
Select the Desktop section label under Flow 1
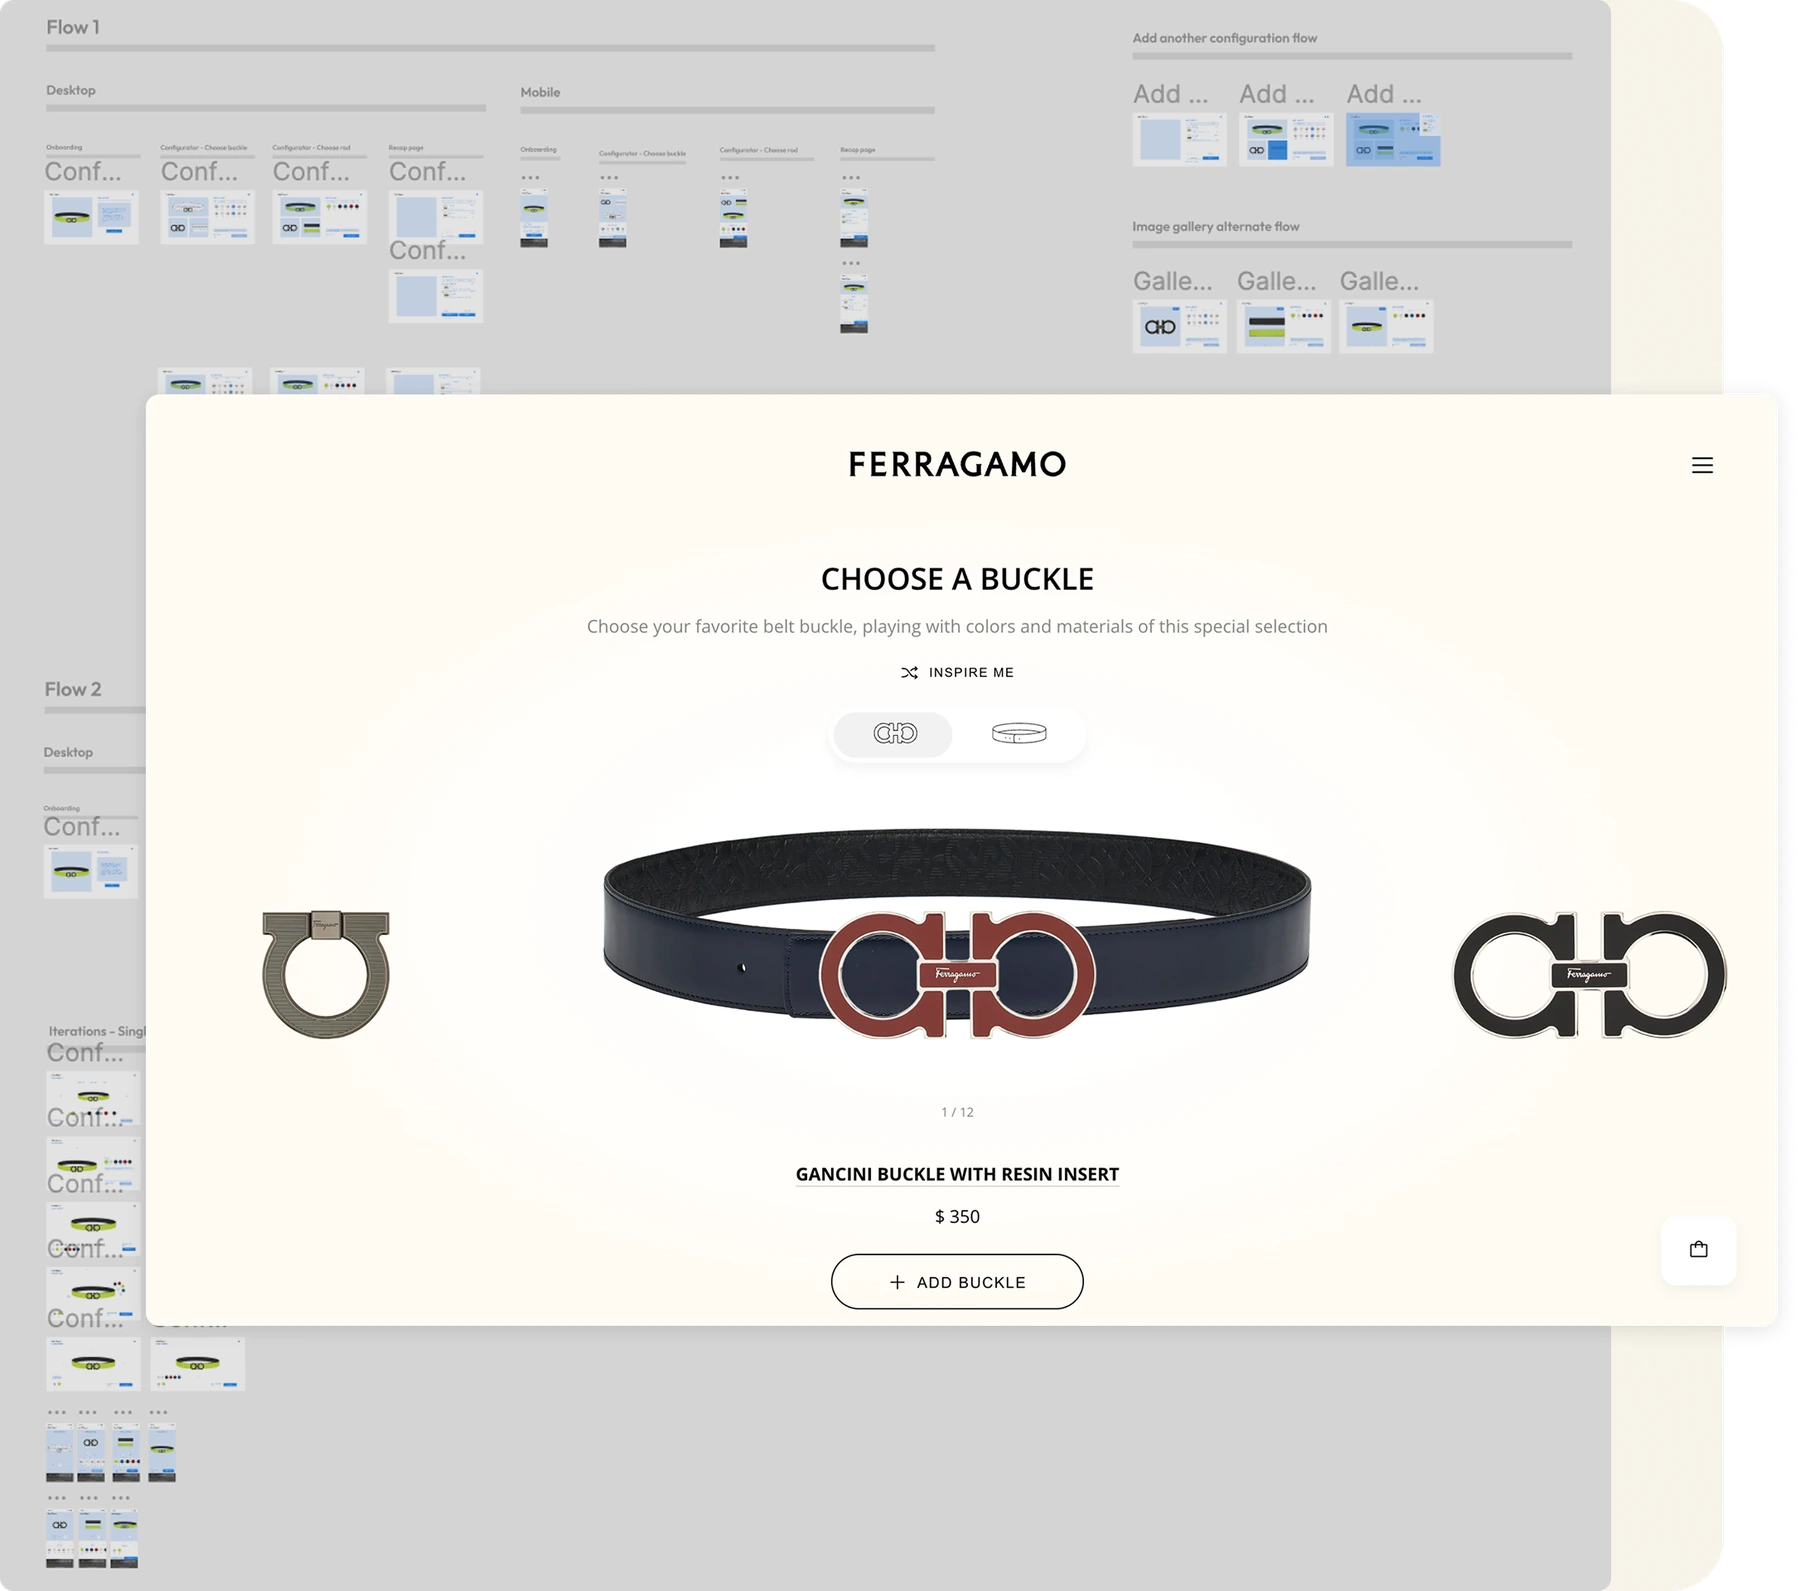(x=71, y=90)
